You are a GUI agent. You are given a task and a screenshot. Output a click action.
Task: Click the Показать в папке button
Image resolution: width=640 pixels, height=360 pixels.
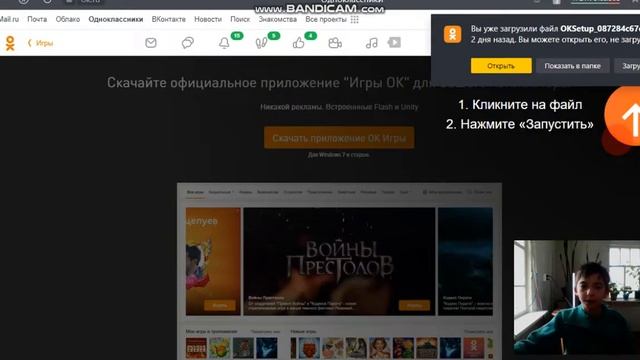tap(572, 66)
